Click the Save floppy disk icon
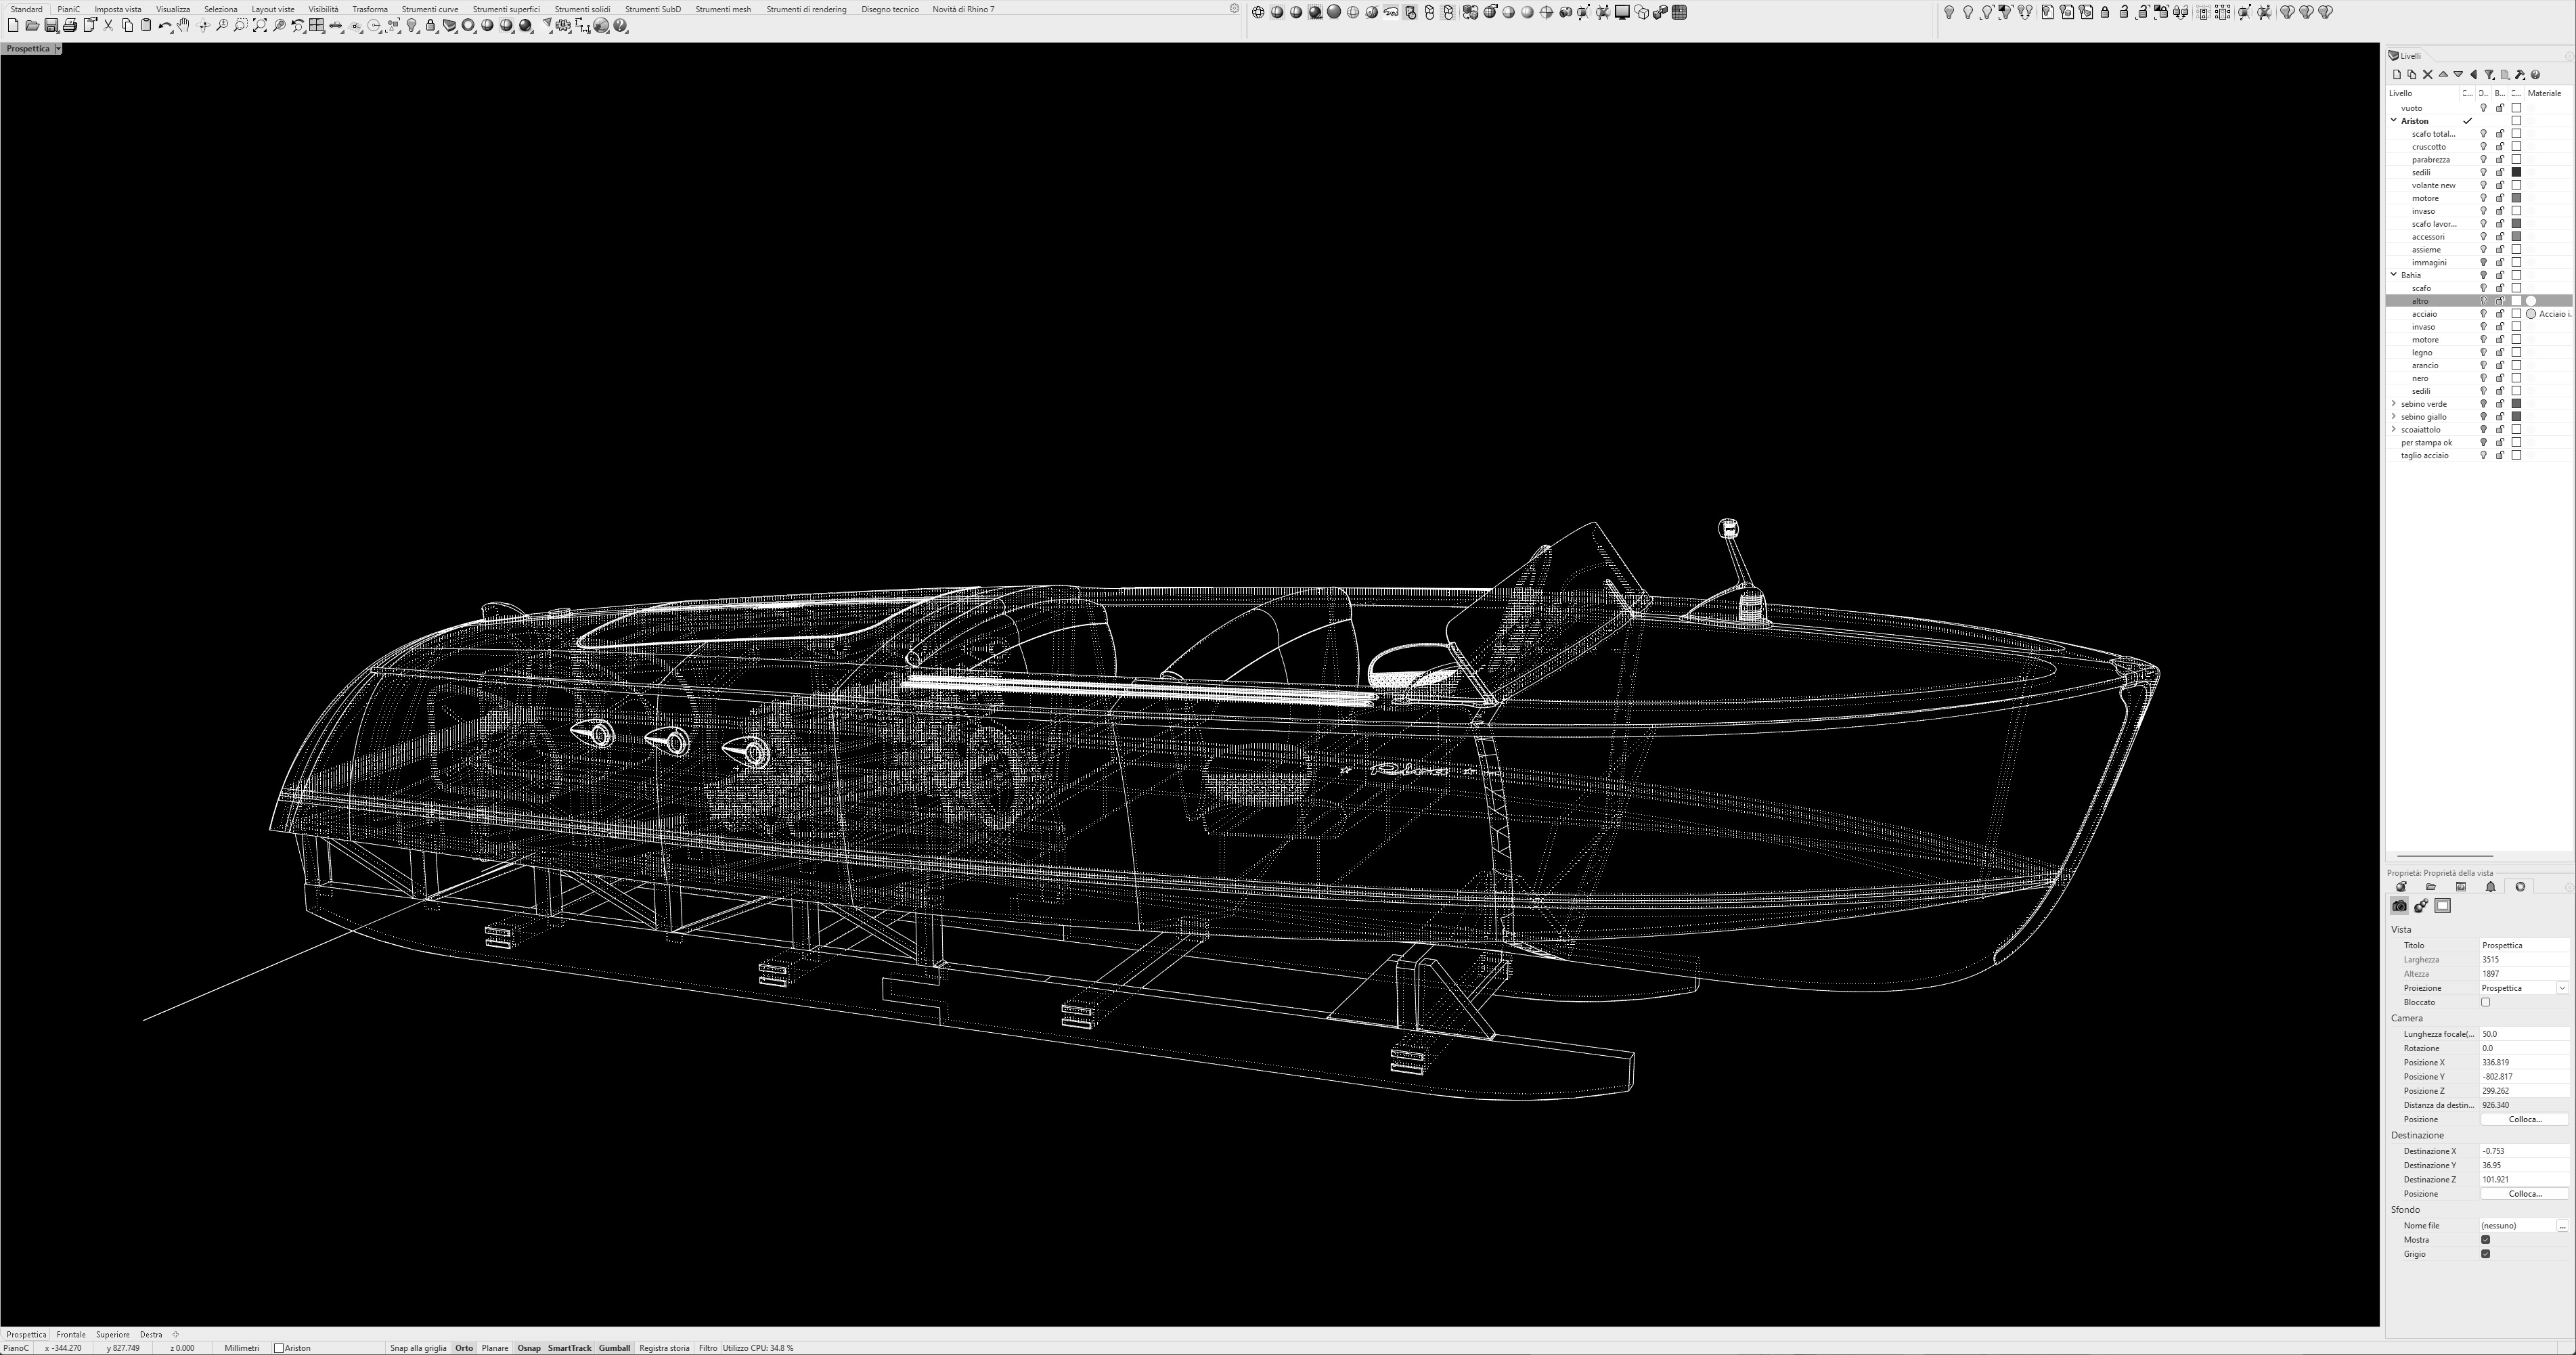This screenshot has height=1355, width=2576. pos(51,26)
